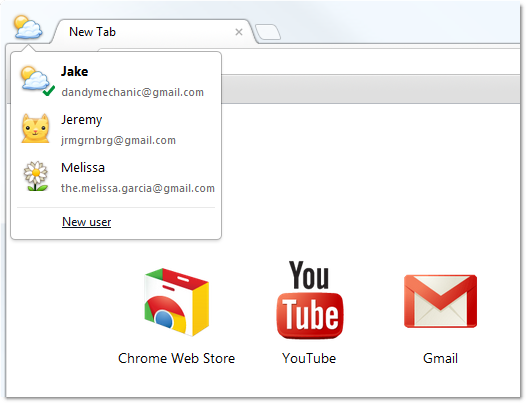Close the New Tab tab
Viewport: 526px width, 403px height.
239,32
